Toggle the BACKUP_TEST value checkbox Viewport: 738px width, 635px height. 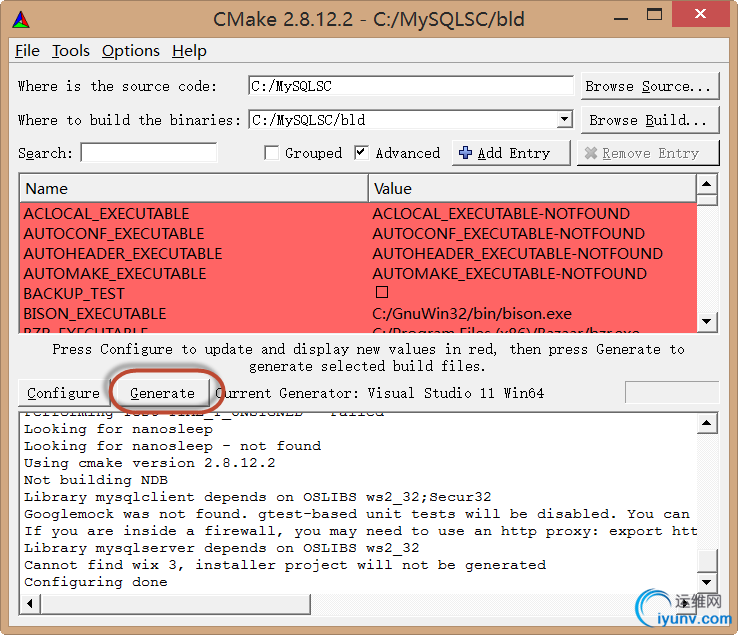382,292
